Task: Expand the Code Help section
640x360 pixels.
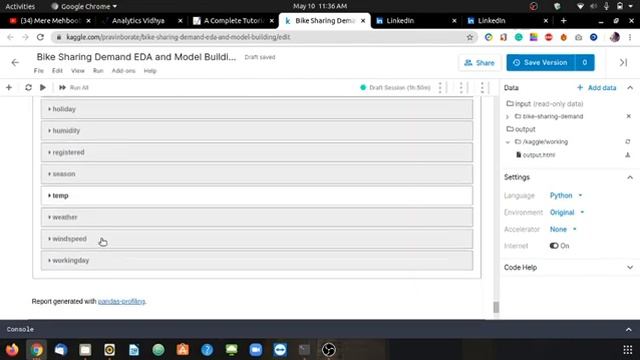Action: tap(630, 267)
